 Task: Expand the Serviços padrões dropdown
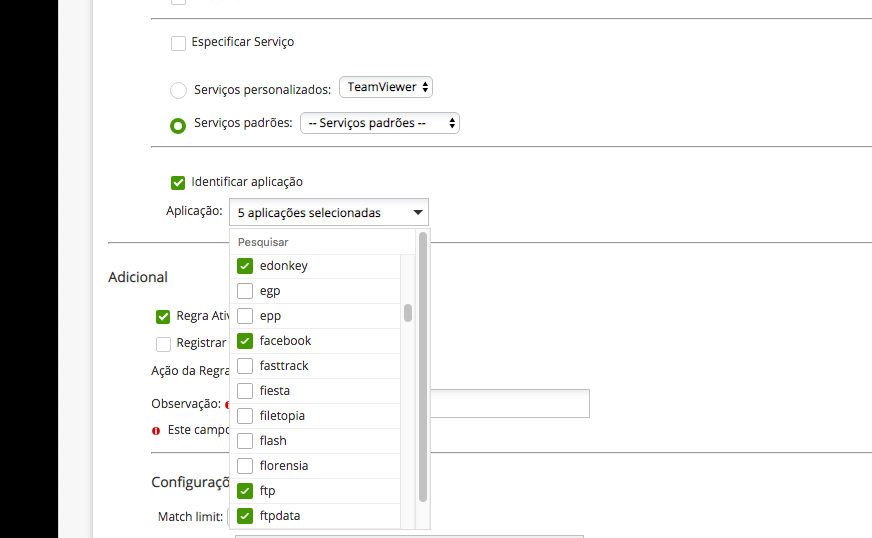tap(379, 123)
